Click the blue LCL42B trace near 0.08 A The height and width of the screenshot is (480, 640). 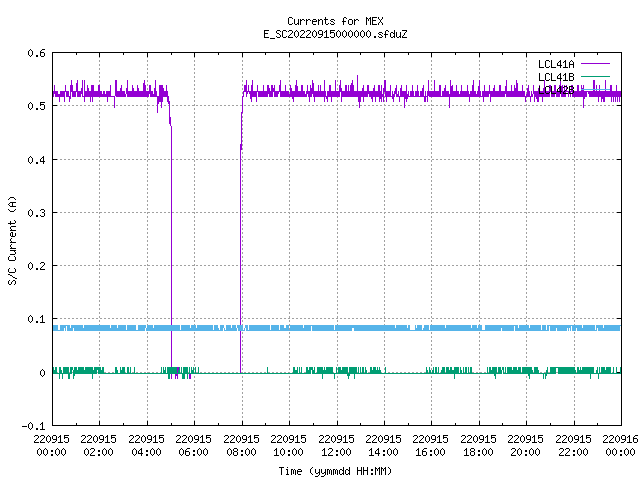pos(337,328)
